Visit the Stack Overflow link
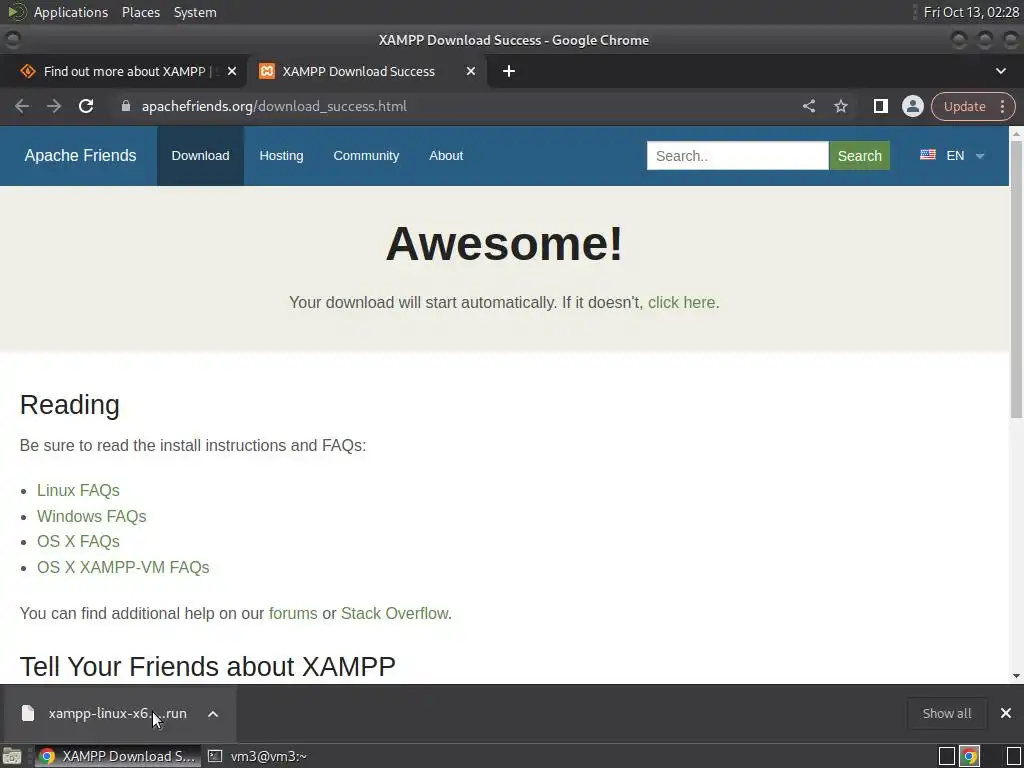The width and height of the screenshot is (1024, 768). point(394,613)
